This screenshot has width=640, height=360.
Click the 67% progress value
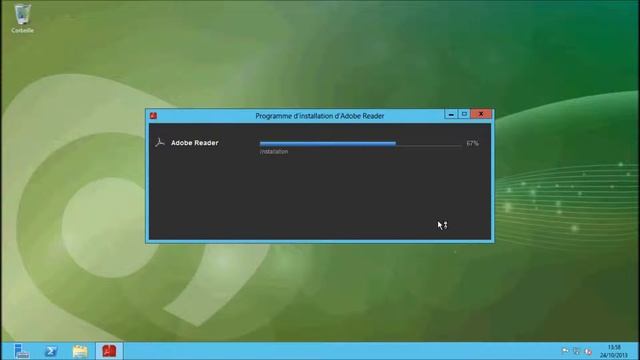472,143
